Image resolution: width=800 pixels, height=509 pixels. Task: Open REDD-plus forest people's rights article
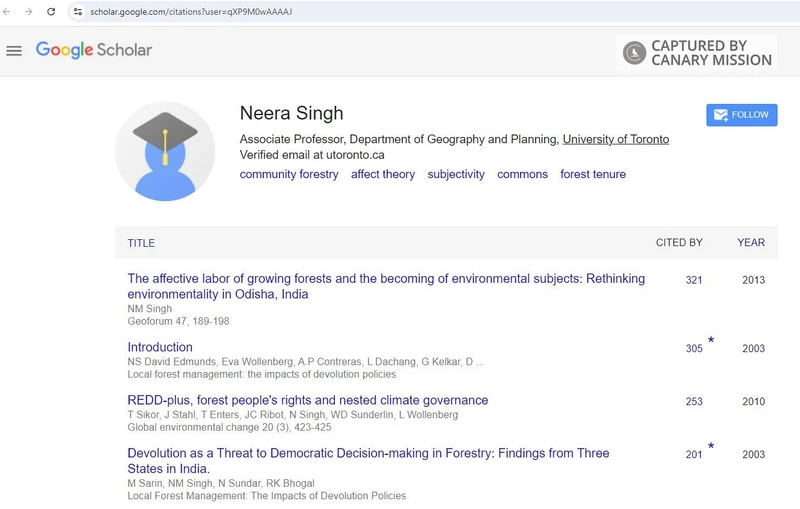307,400
